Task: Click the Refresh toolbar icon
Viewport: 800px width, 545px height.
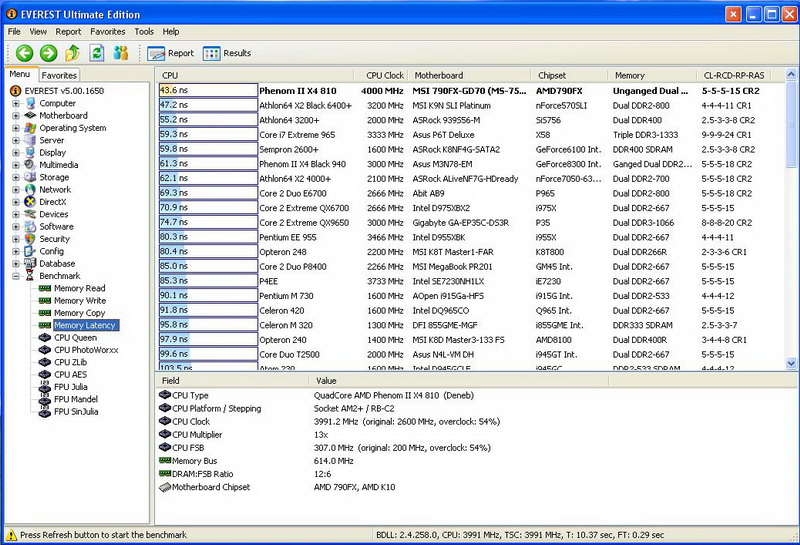Action: click(x=96, y=53)
